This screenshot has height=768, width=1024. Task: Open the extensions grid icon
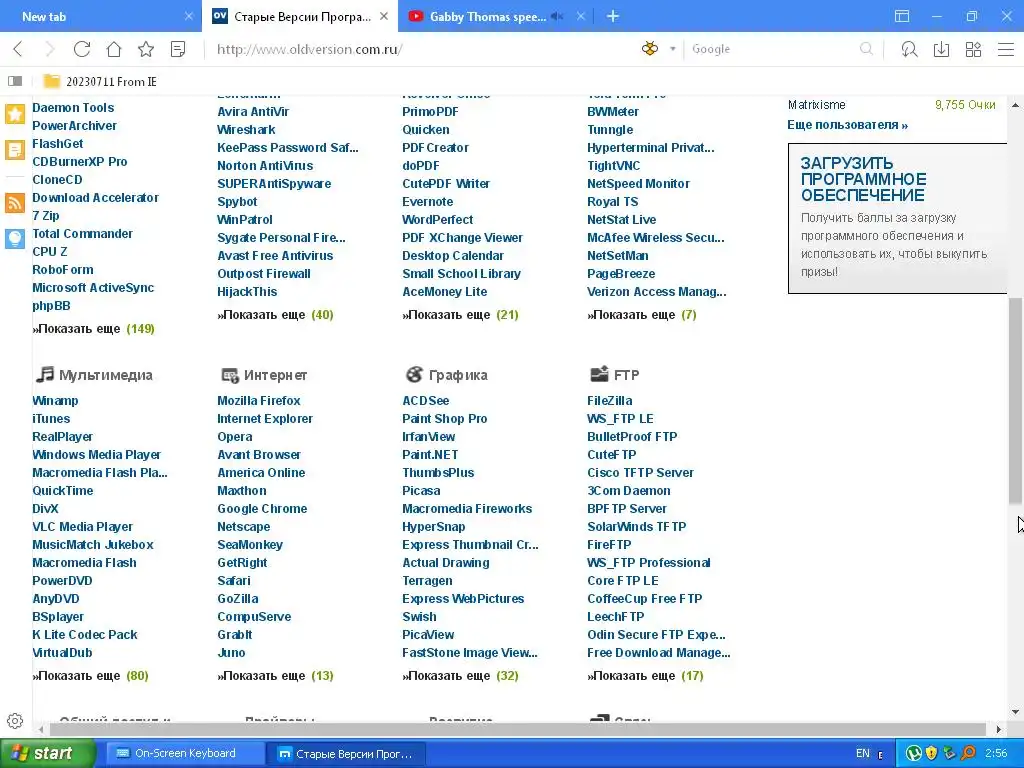[x=973, y=49]
